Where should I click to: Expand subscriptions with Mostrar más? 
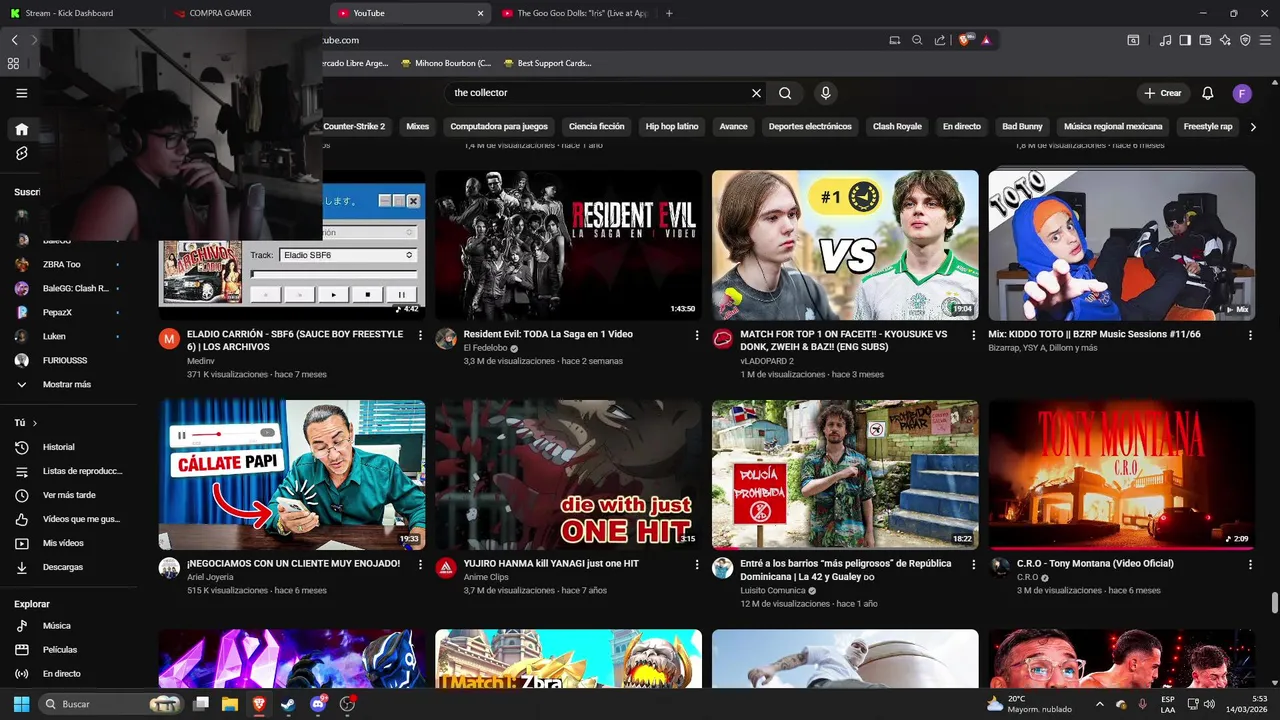68,384
